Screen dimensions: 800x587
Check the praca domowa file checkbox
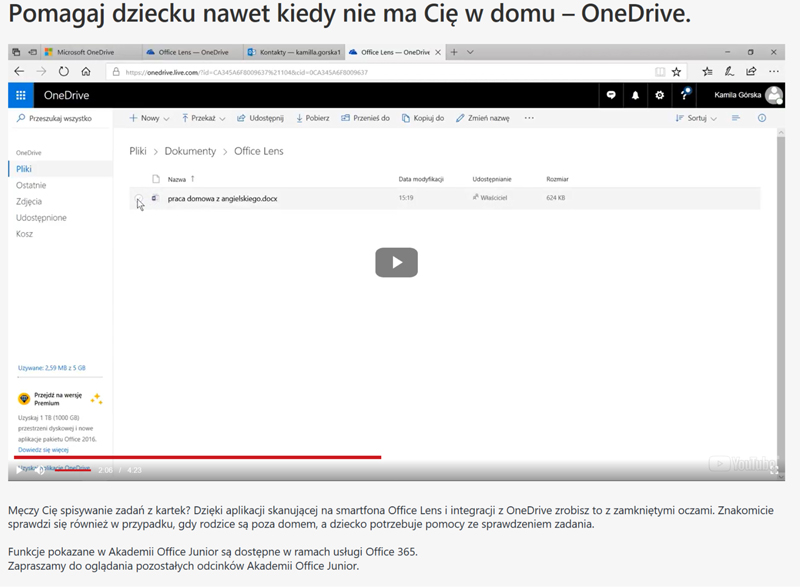pos(139,197)
